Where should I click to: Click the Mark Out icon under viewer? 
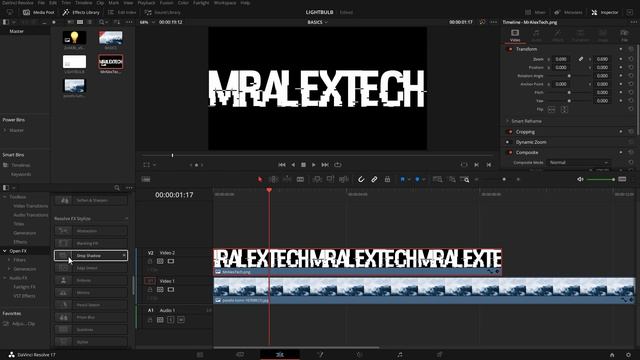pyautogui.click(x=489, y=164)
